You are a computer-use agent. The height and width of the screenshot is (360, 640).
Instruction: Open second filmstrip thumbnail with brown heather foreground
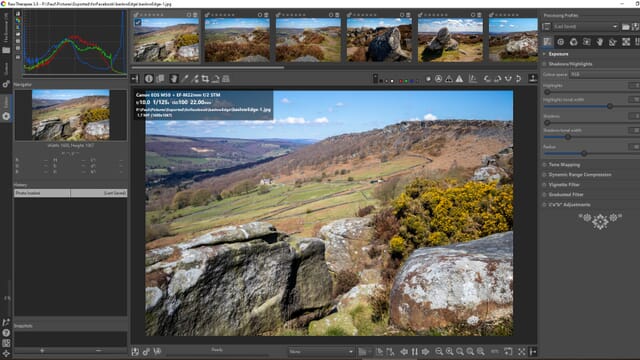237,40
